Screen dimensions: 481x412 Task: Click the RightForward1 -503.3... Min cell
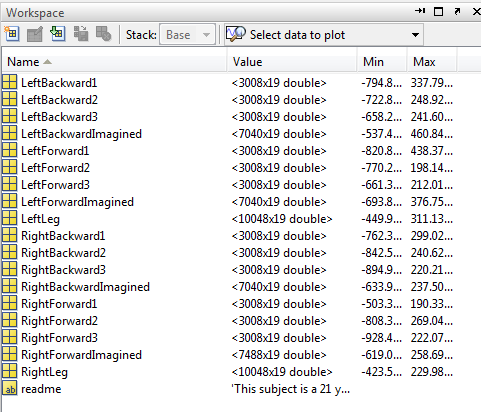[381, 304]
